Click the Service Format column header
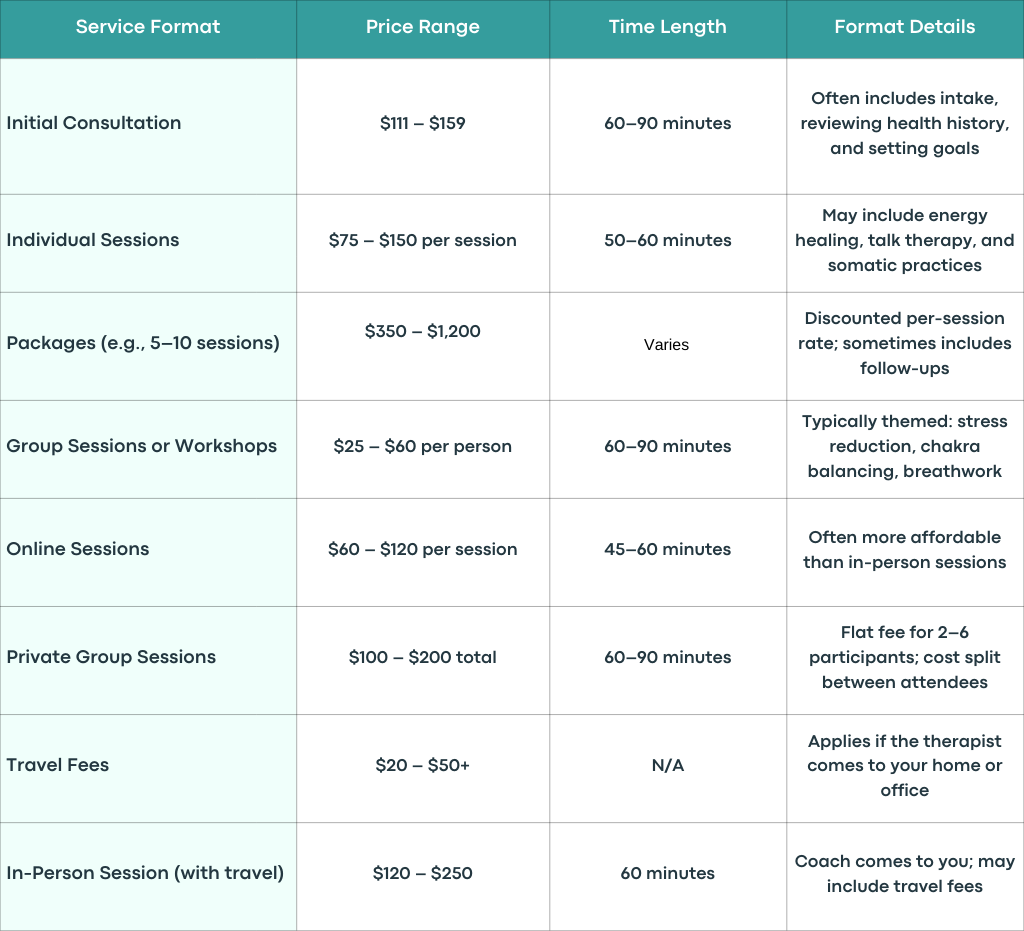This screenshot has height=931, width=1024. pos(148,27)
